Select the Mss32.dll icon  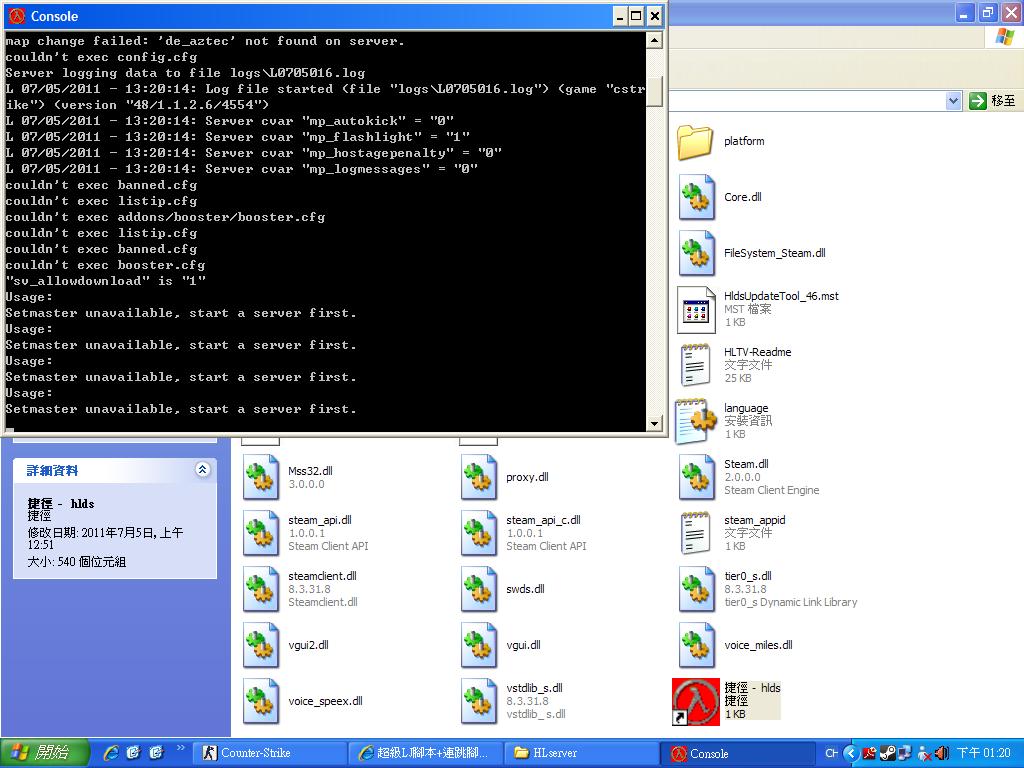coord(261,477)
